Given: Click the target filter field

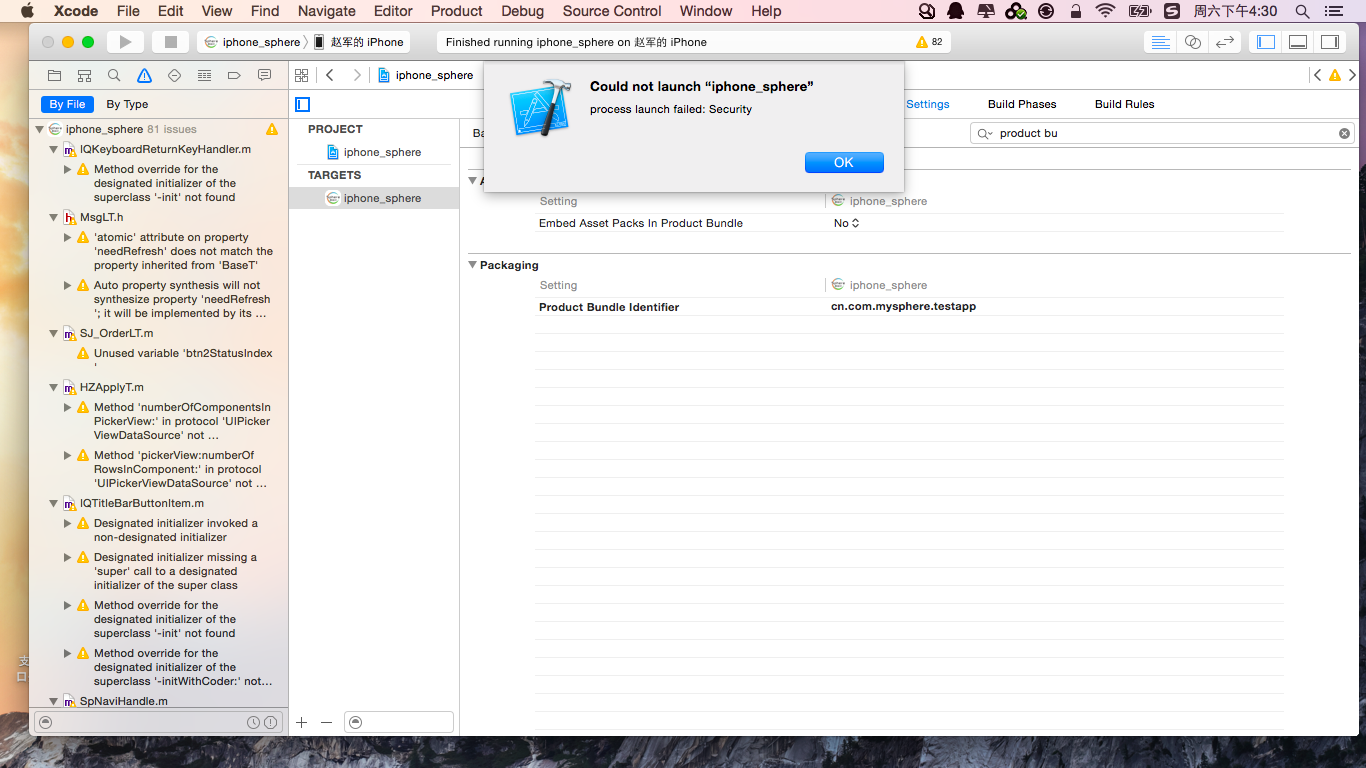Looking at the screenshot, I should pyautogui.click(x=399, y=722).
